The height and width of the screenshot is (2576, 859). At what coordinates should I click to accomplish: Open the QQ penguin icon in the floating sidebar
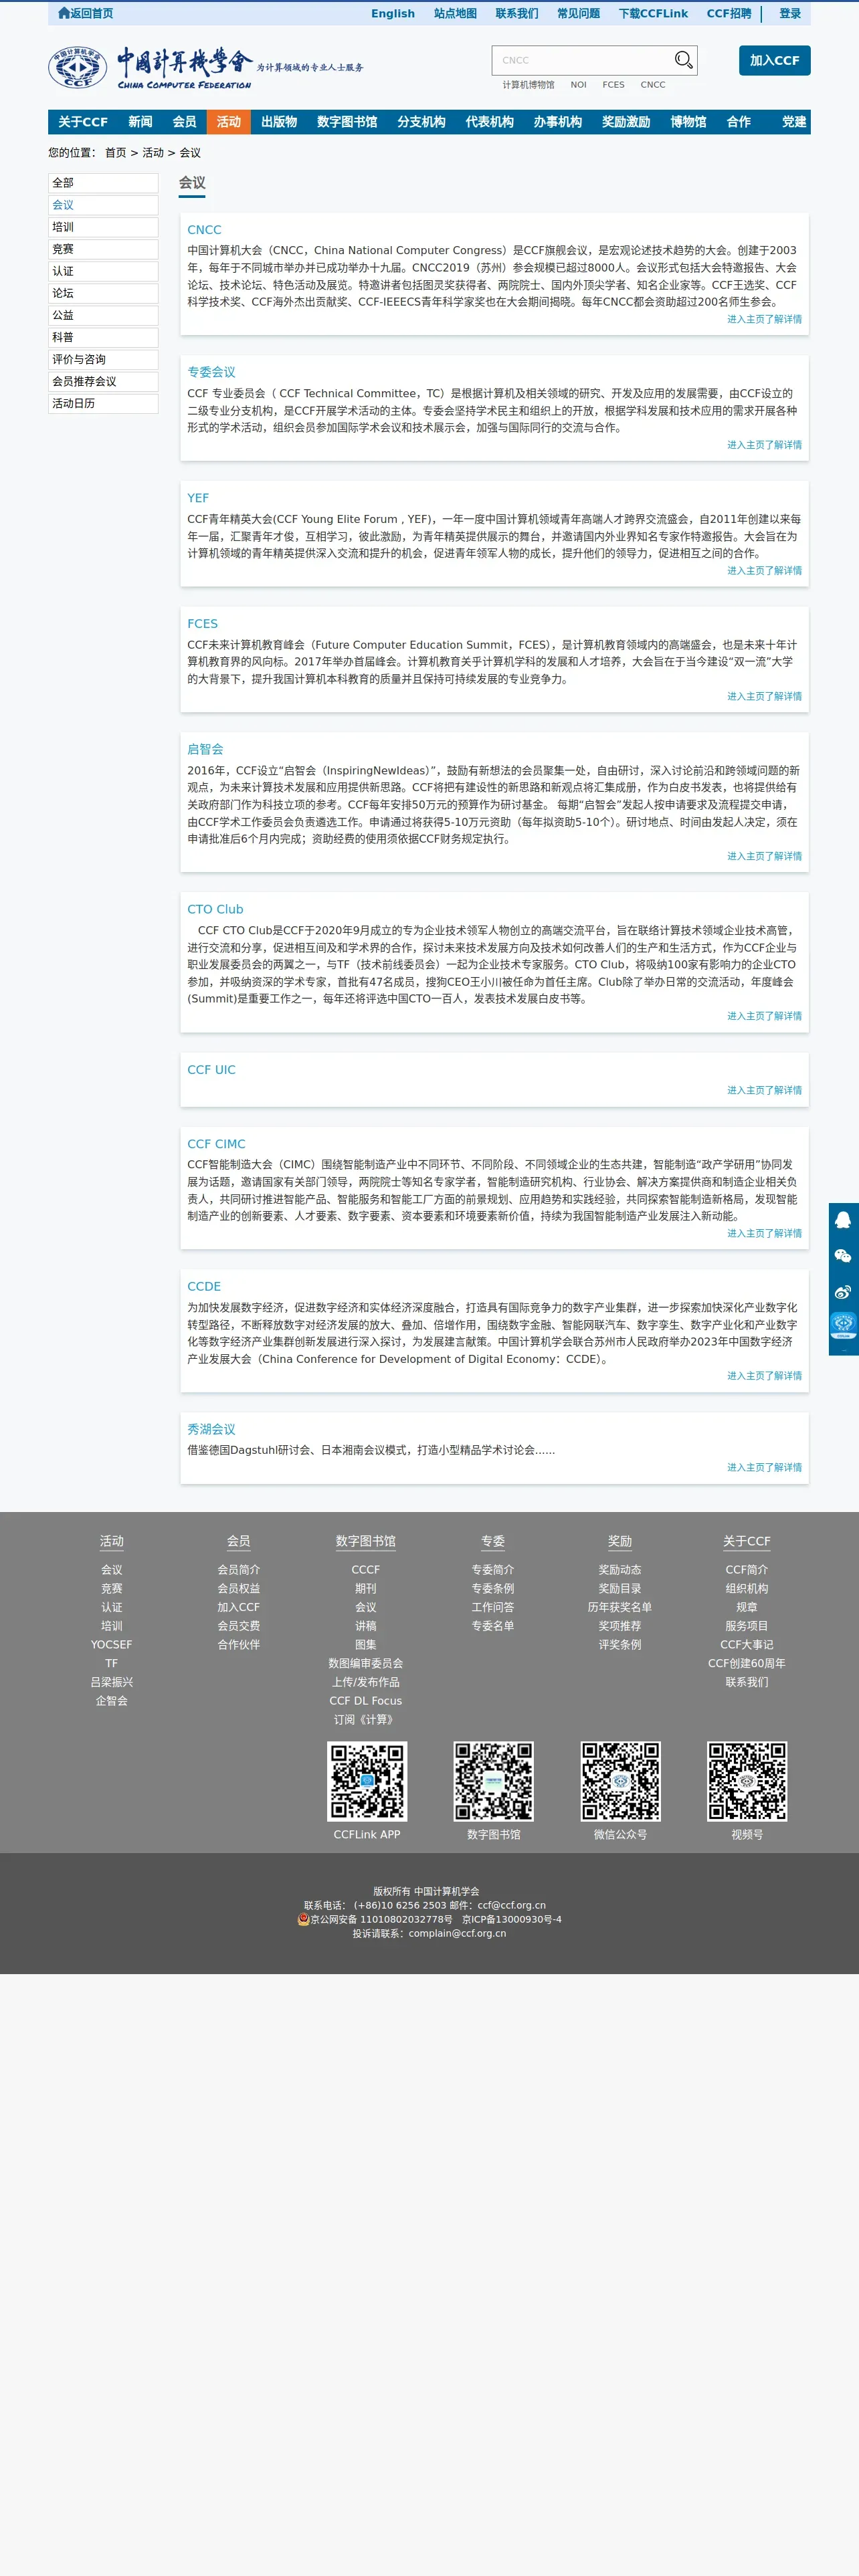click(x=843, y=1219)
